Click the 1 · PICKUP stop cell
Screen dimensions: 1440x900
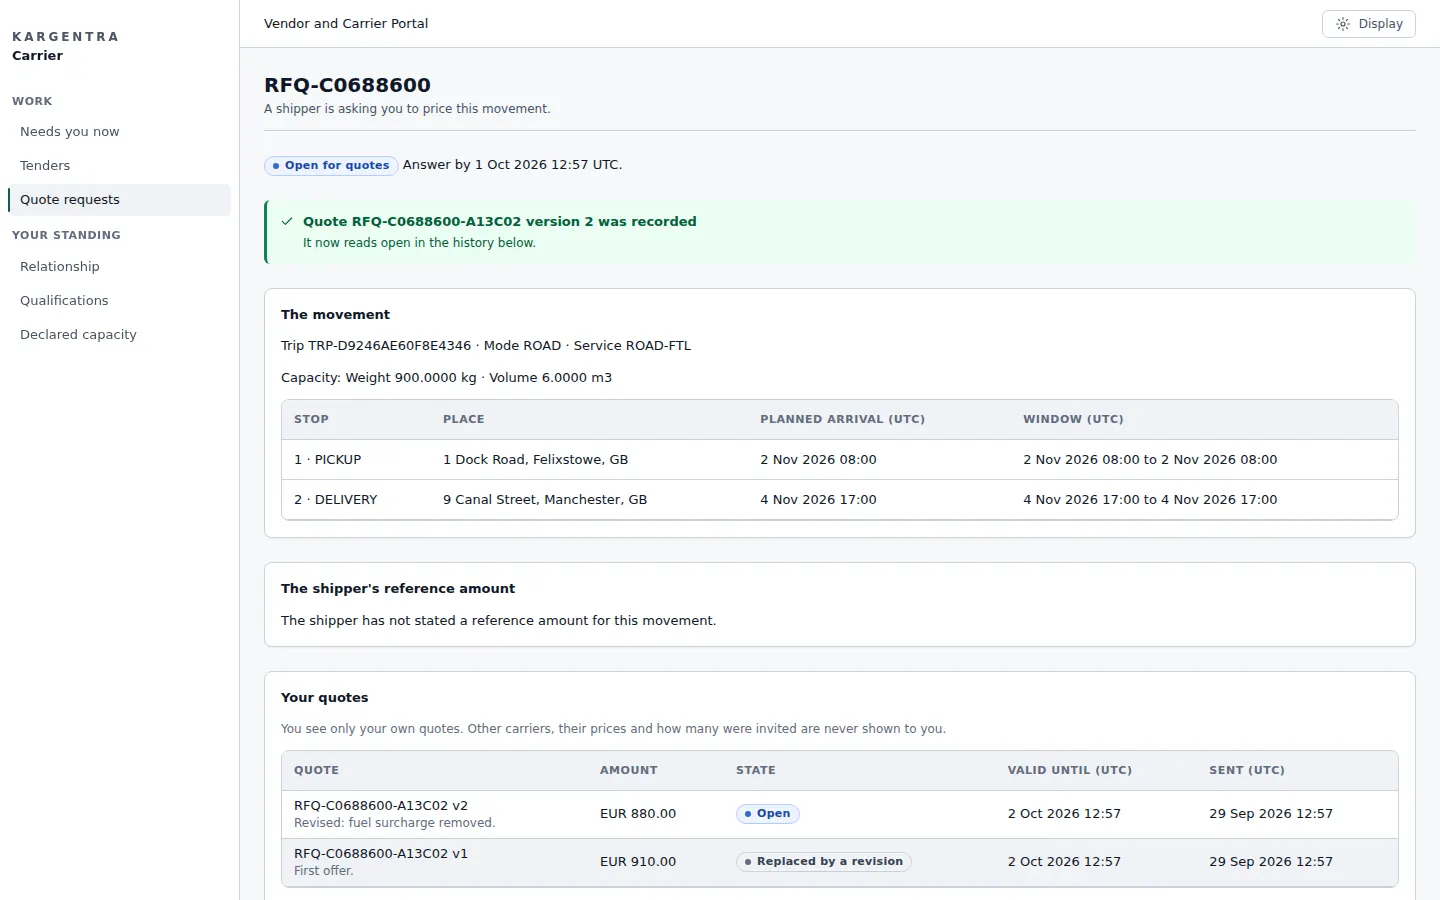pyautogui.click(x=327, y=460)
